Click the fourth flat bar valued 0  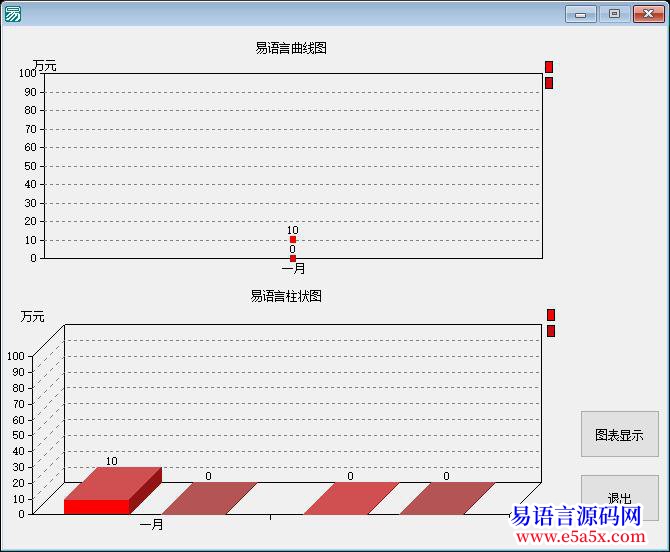(447, 497)
